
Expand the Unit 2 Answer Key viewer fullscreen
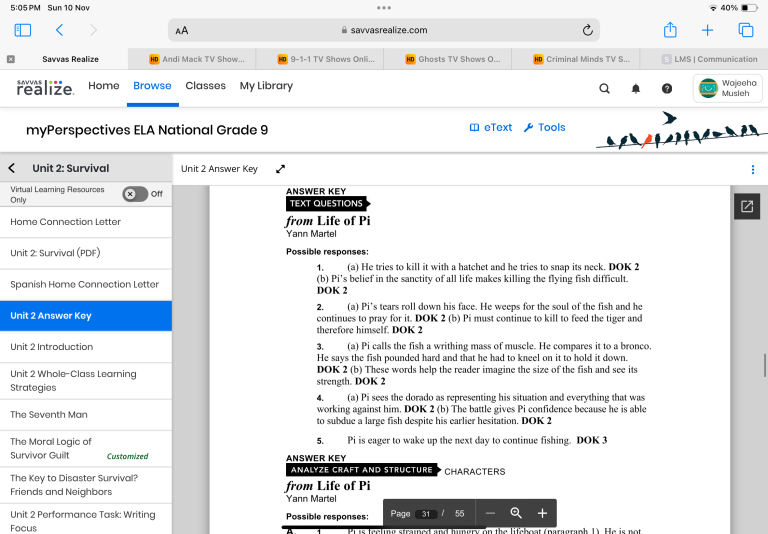(x=281, y=169)
